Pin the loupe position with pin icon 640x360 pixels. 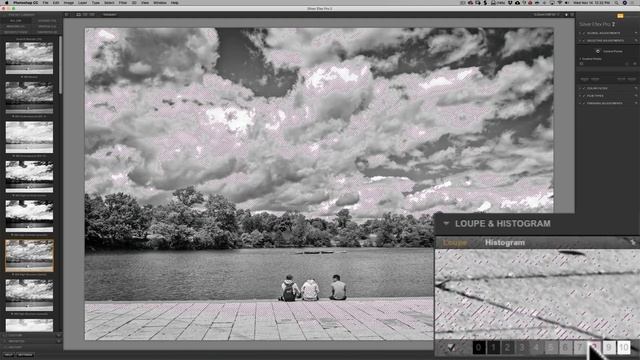pos(632,242)
